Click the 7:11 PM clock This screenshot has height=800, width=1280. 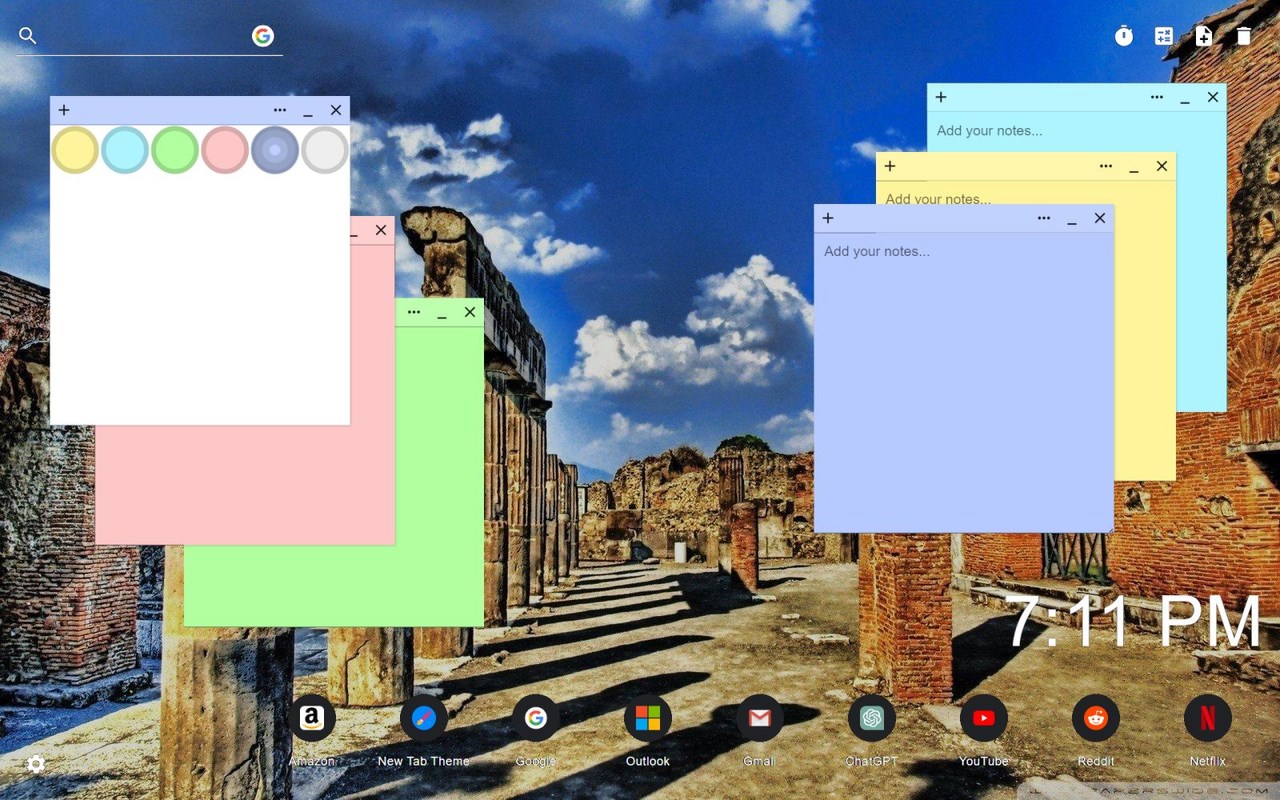1134,623
